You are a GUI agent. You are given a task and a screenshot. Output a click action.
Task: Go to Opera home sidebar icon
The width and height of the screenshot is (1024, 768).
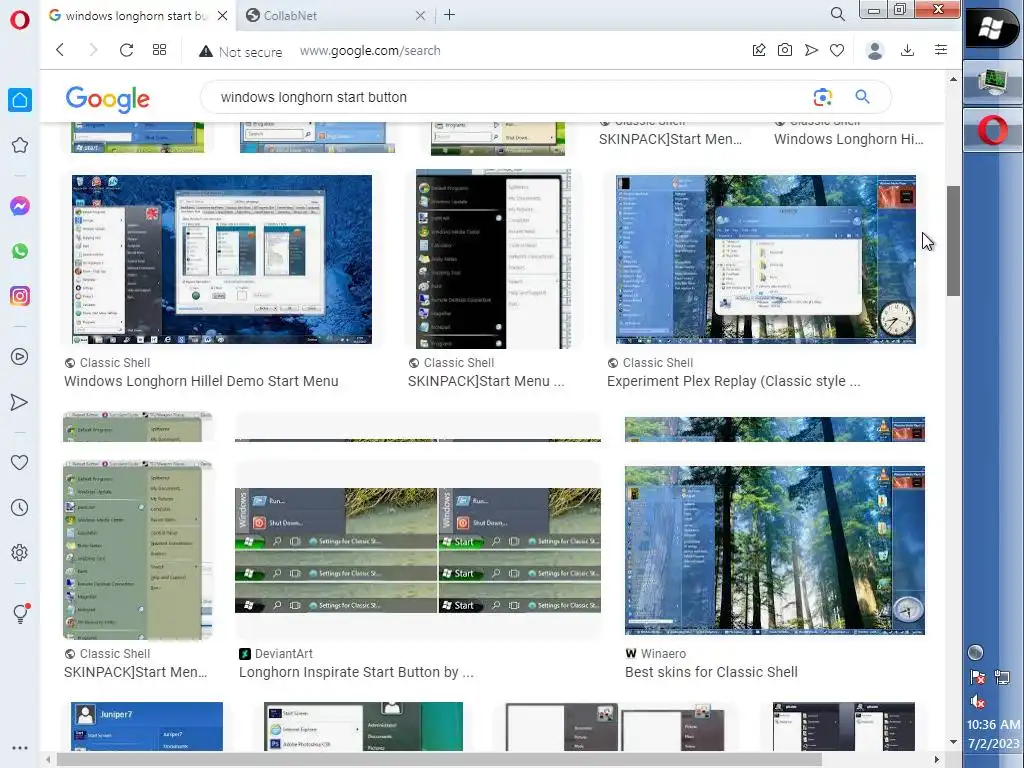click(x=20, y=100)
